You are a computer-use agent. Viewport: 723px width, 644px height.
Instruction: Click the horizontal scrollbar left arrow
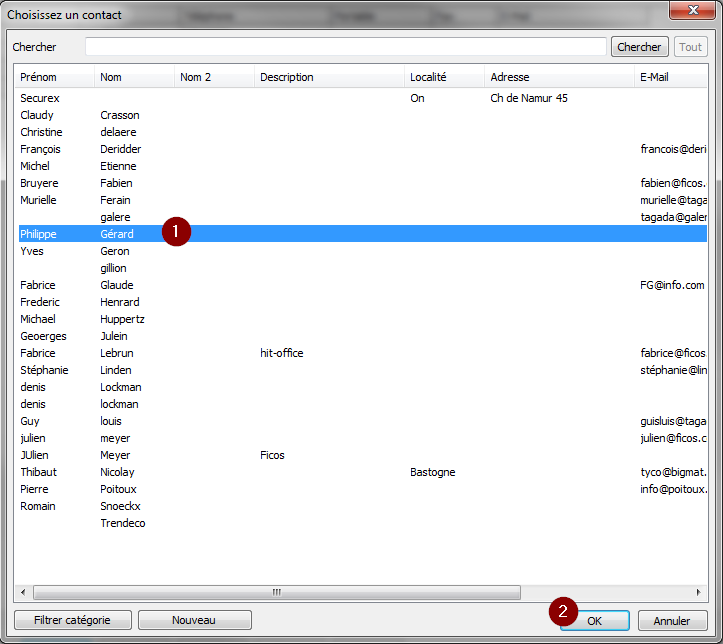[x=24, y=592]
